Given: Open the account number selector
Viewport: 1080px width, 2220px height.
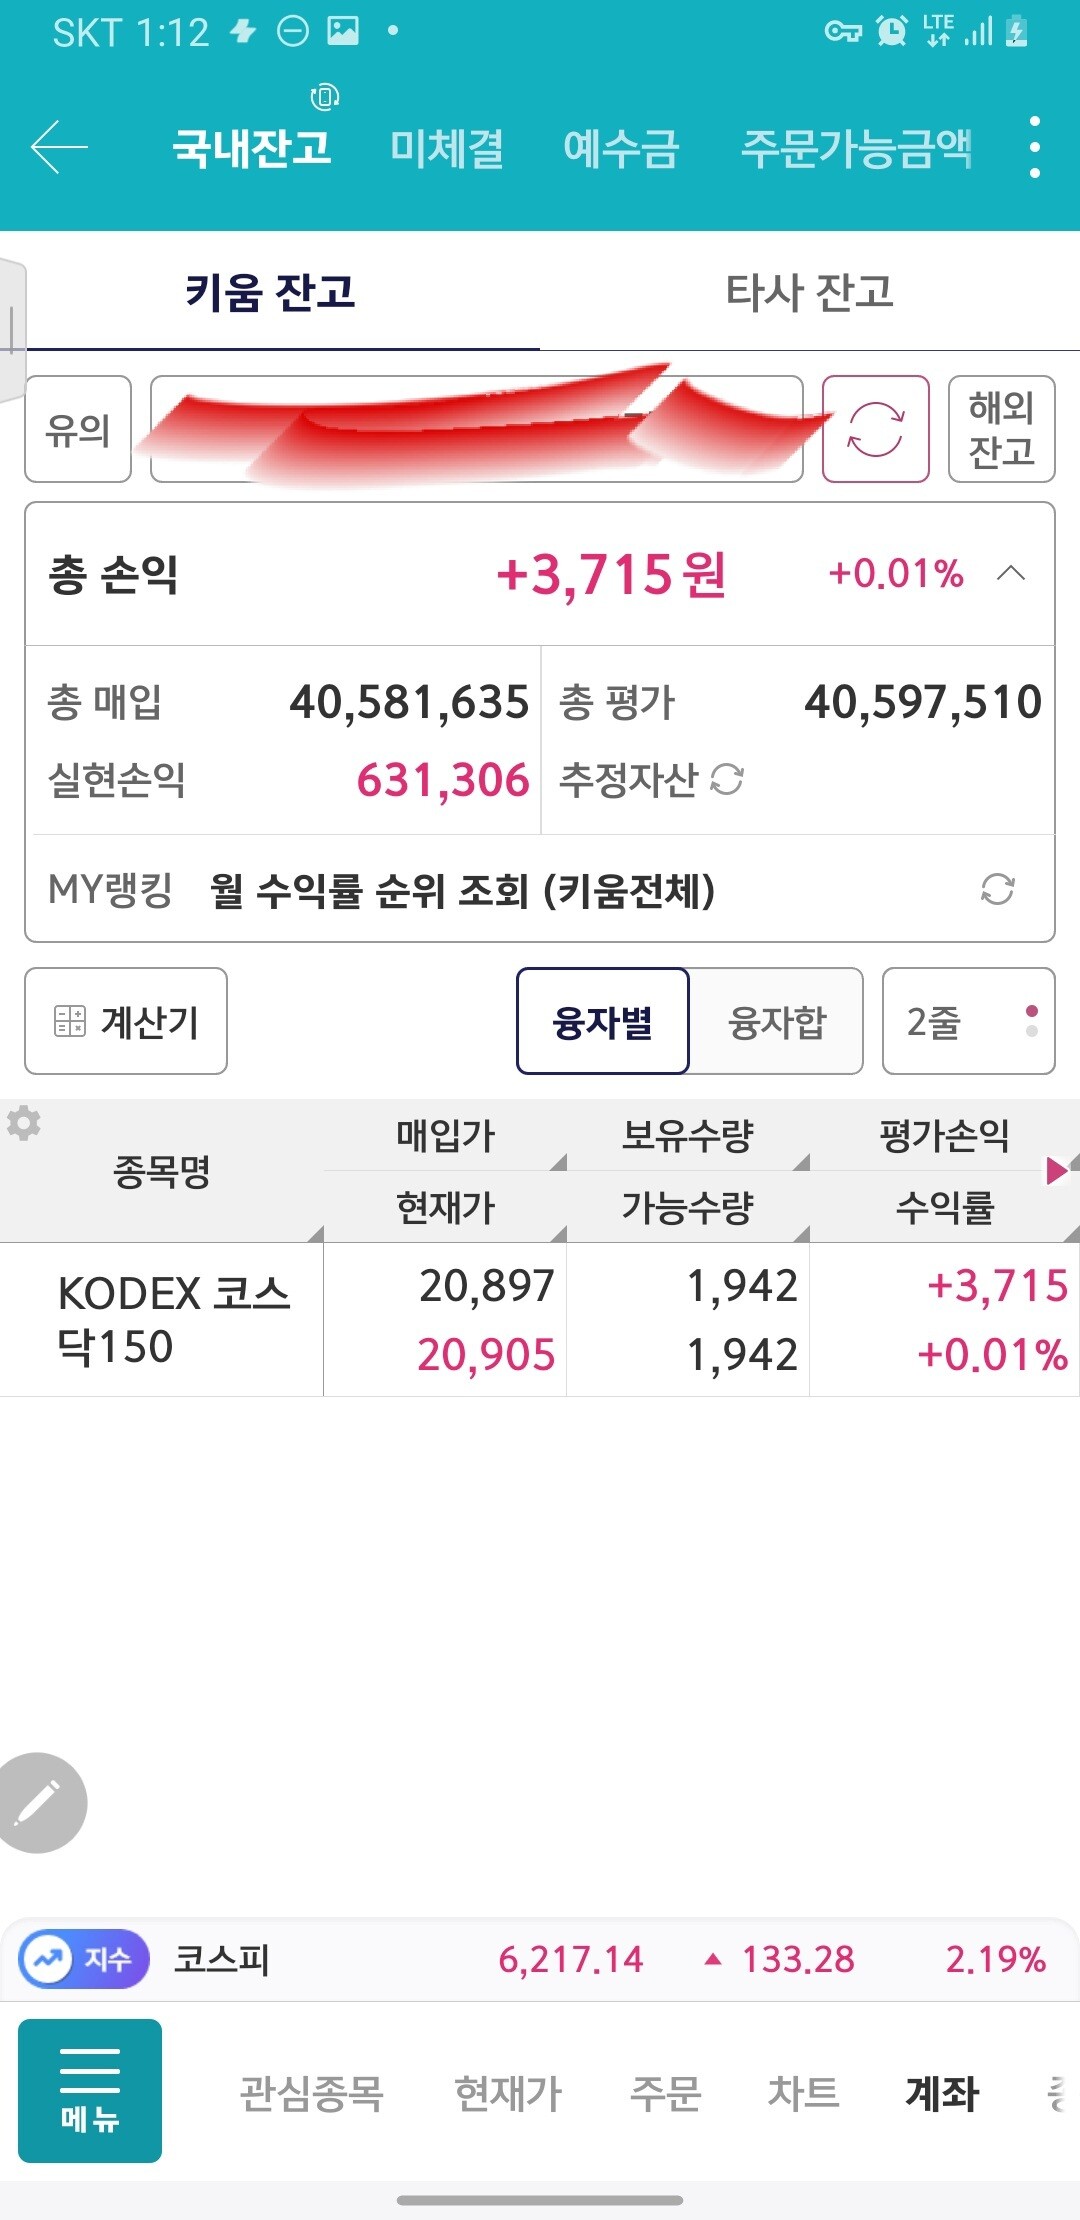Looking at the screenshot, I should 476,429.
